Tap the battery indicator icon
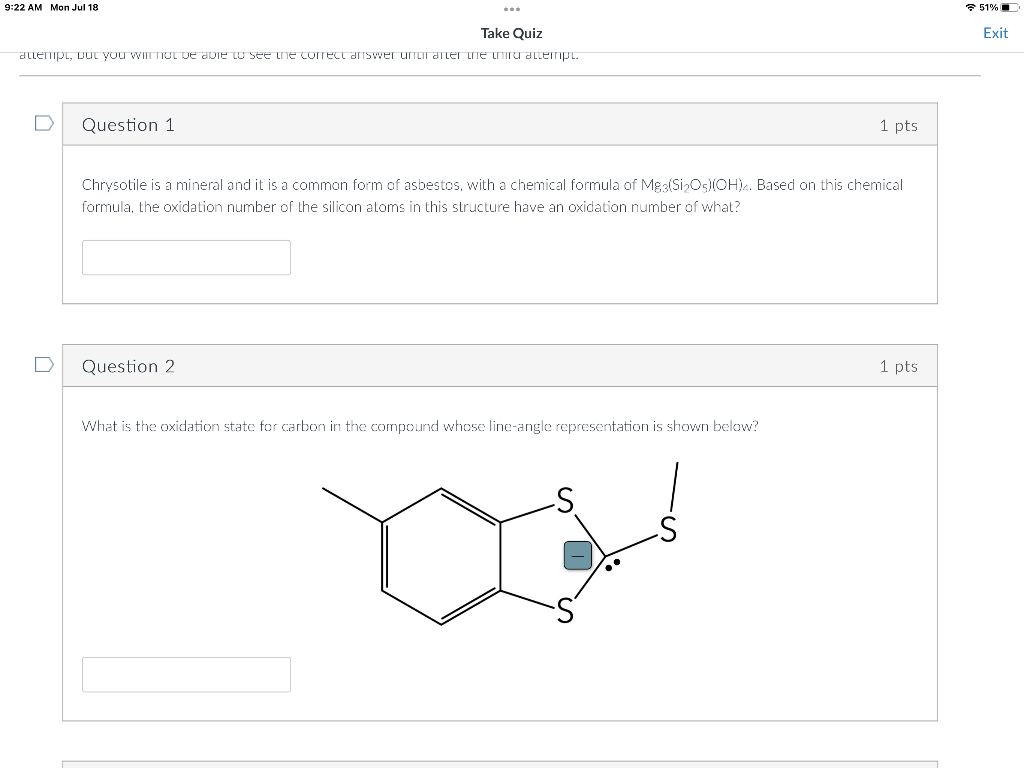This screenshot has height=768, width=1024. [1010, 7]
